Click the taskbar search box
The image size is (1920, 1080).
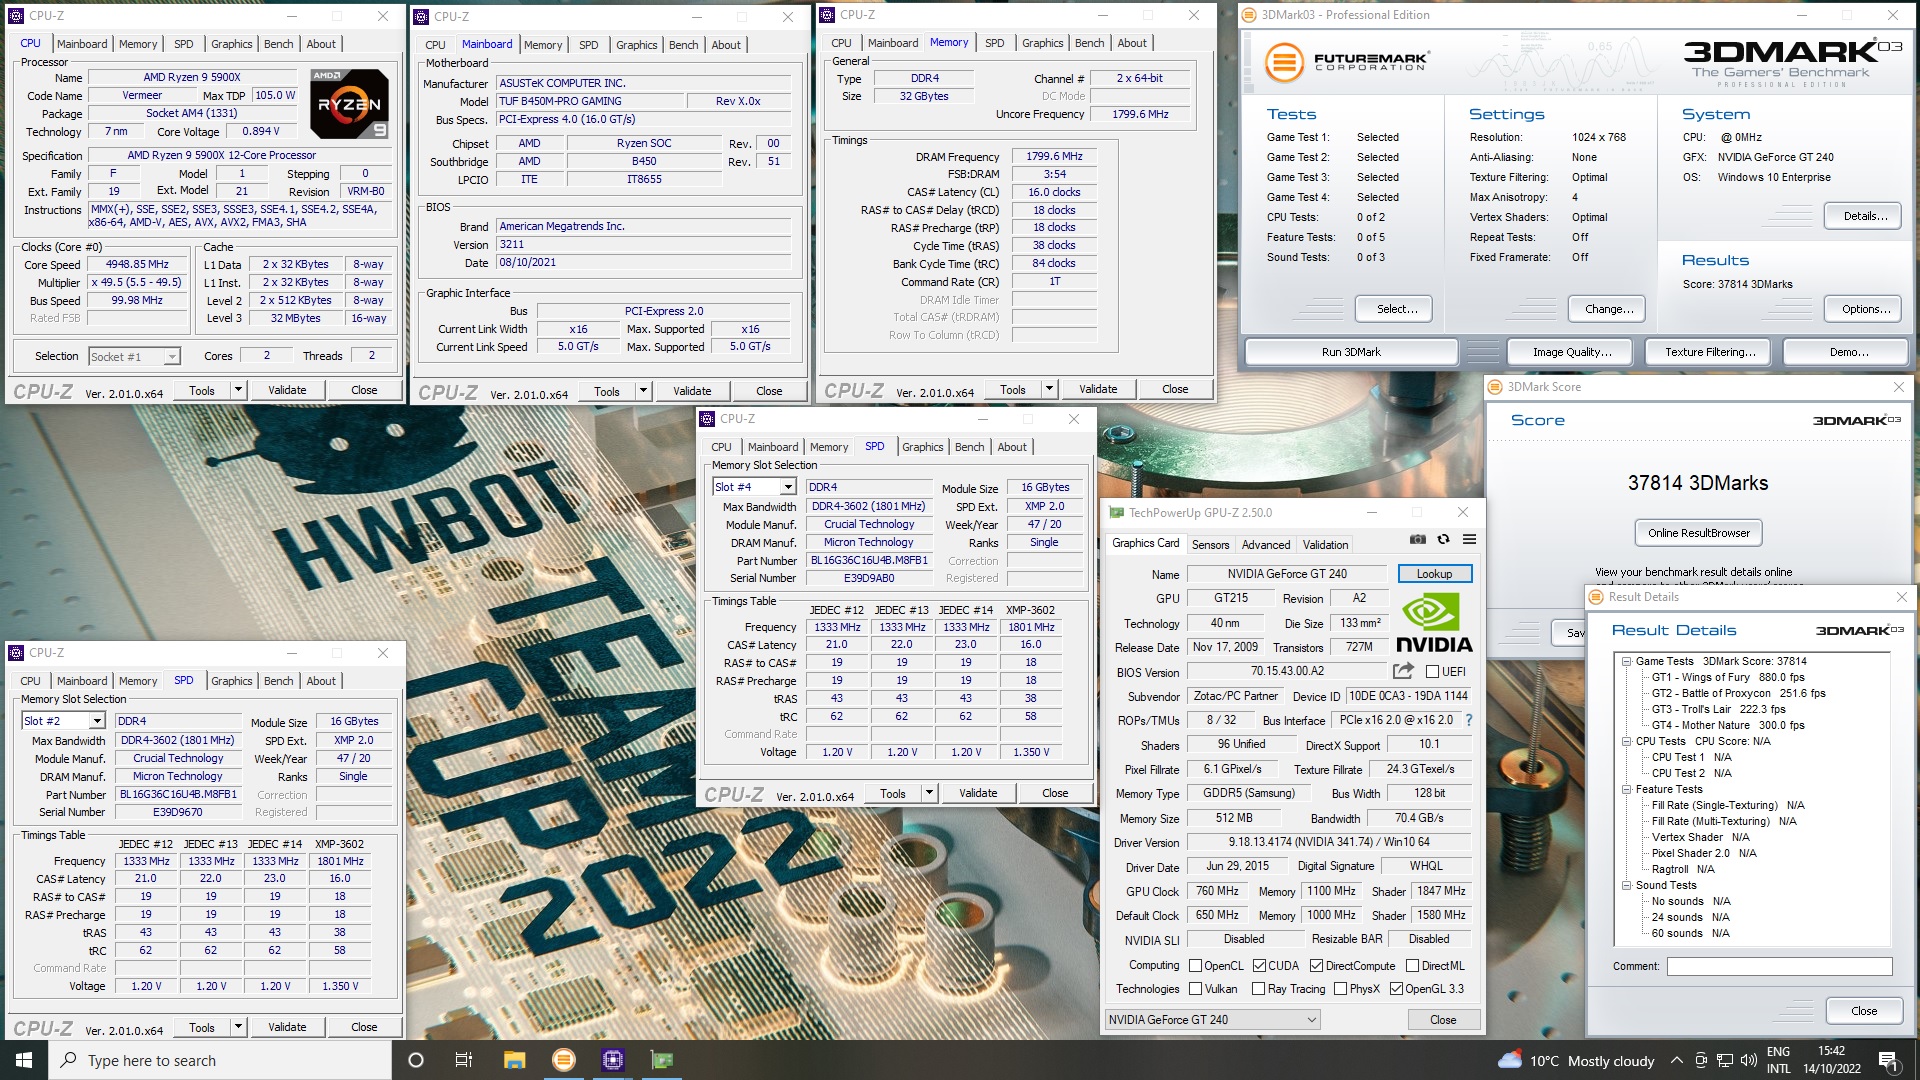(x=220, y=1060)
